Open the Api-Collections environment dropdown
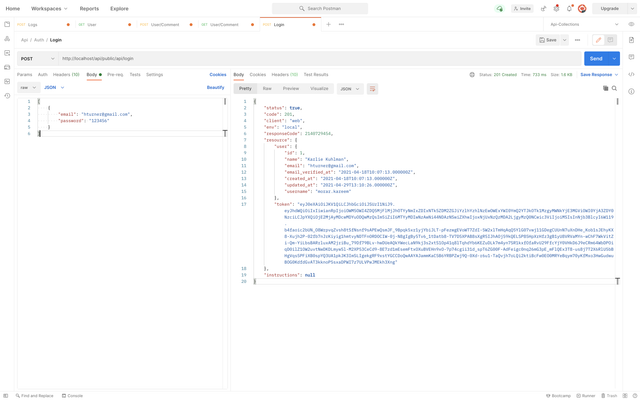 584,24
